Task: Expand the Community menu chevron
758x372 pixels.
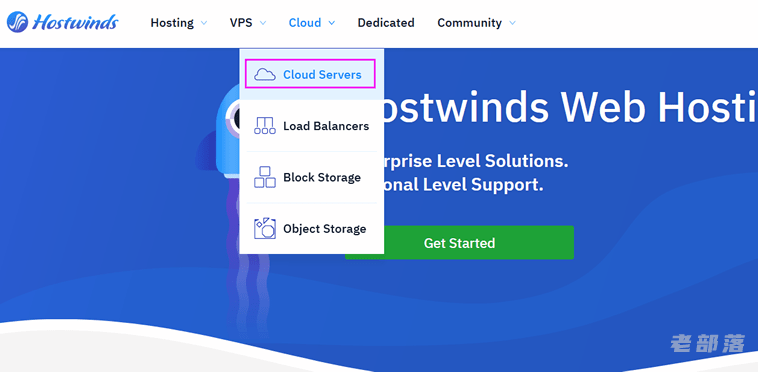Action: tap(512, 23)
